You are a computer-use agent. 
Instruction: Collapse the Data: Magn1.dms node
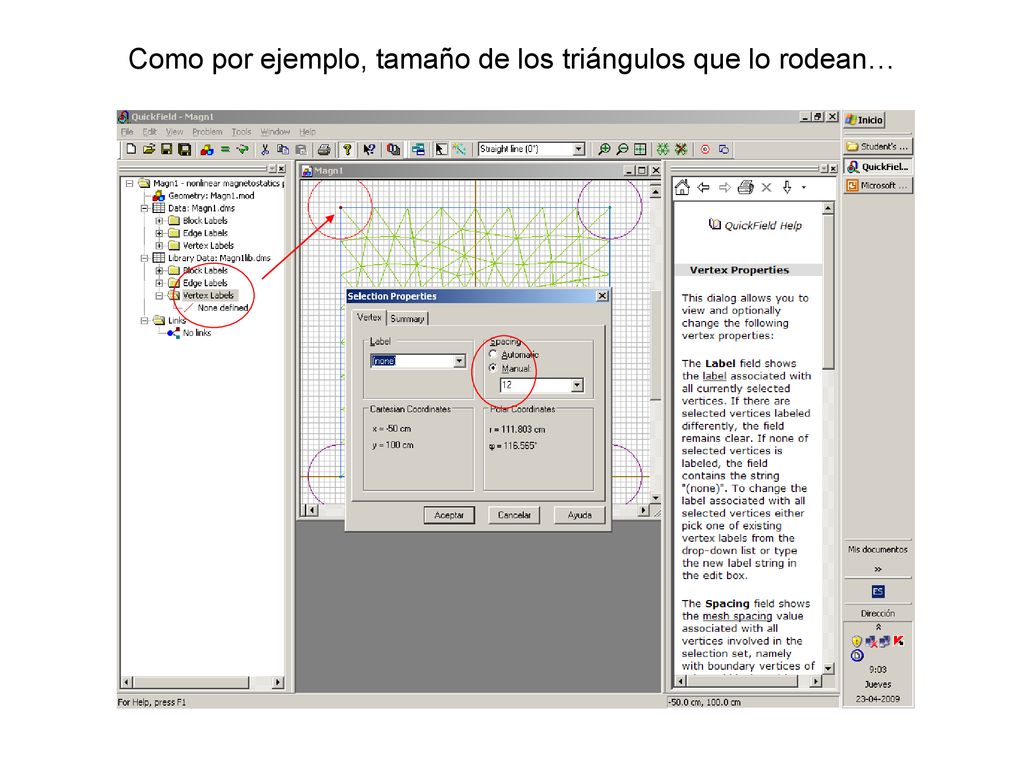pos(144,208)
